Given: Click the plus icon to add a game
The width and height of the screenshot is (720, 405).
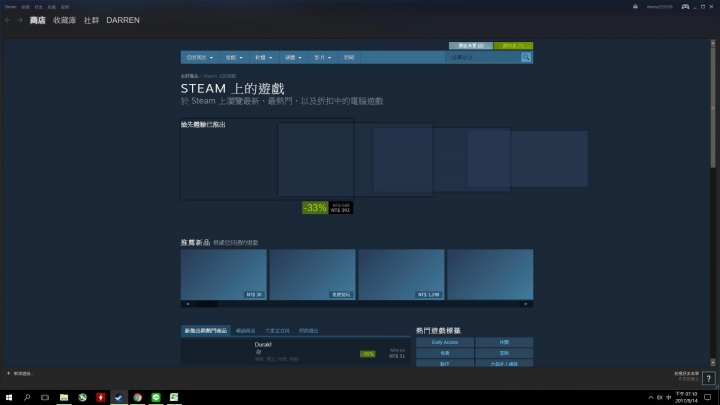Looking at the screenshot, I should 8,373.
